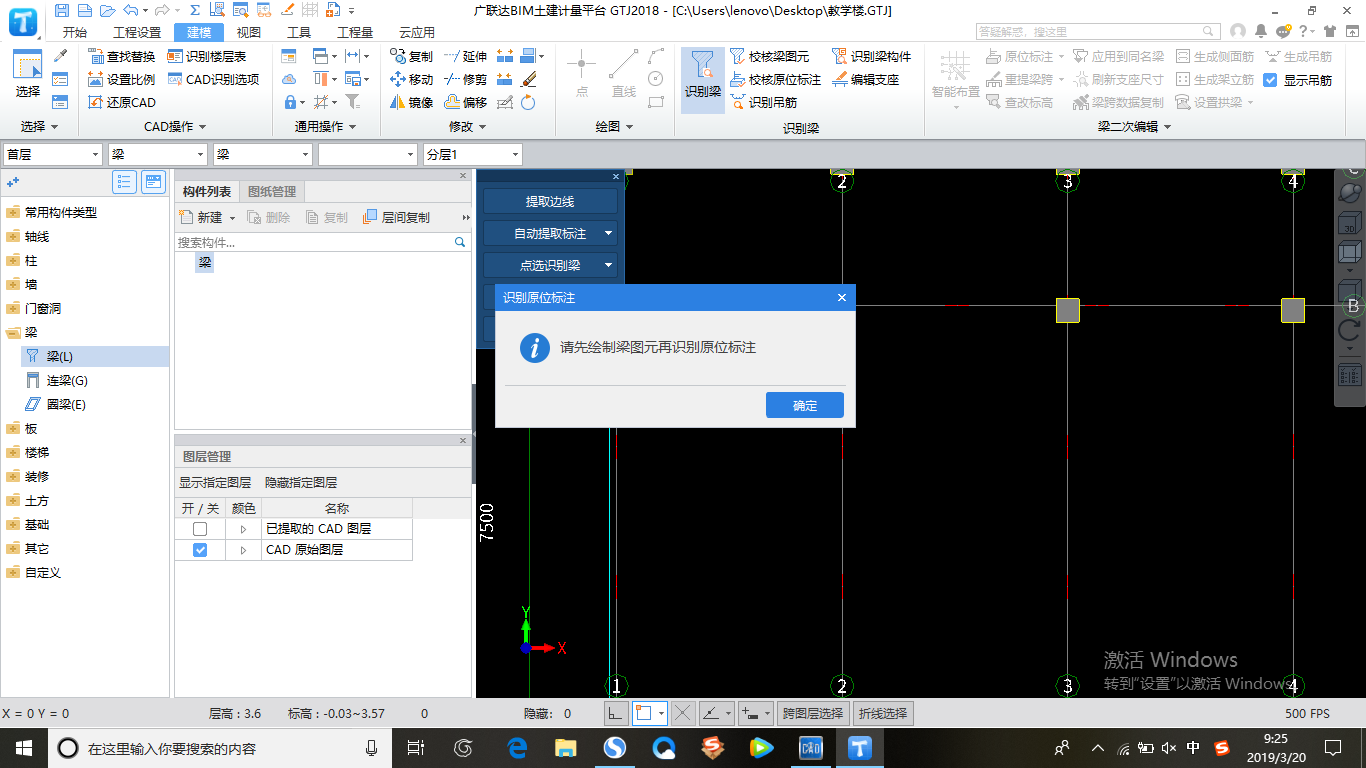Viewport: 1366px width, 768px height.
Task: Open the Task View taskbar button
Action: (415, 747)
